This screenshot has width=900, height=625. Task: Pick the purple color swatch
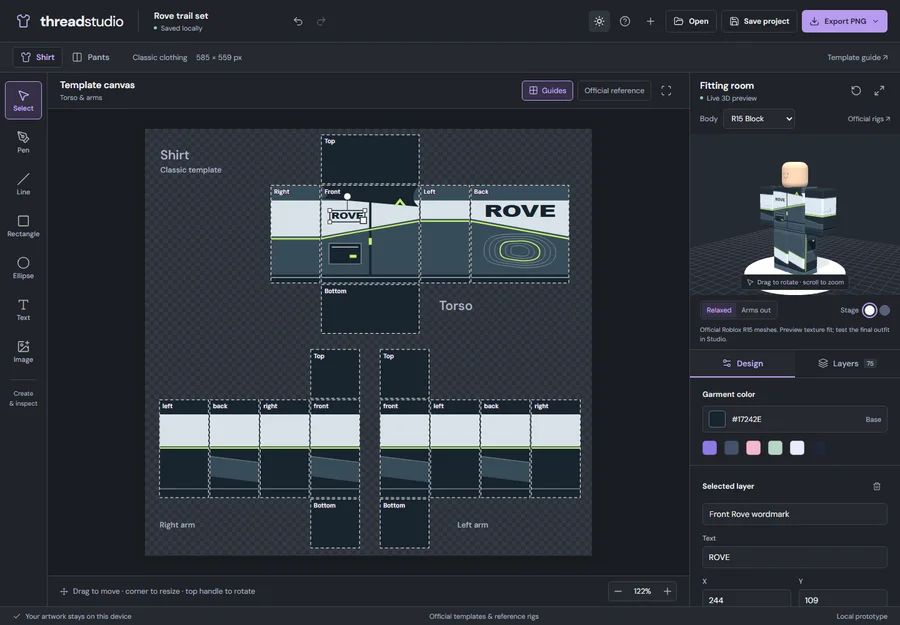click(709, 448)
